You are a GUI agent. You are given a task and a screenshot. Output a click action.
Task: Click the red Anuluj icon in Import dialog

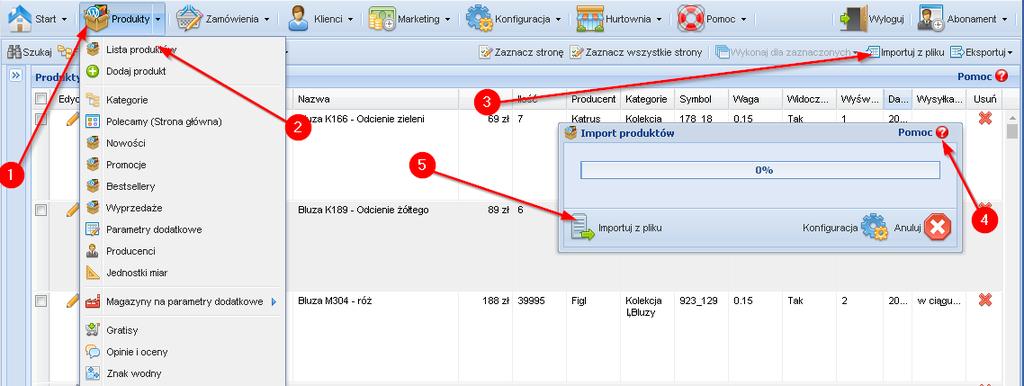pos(937,227)
